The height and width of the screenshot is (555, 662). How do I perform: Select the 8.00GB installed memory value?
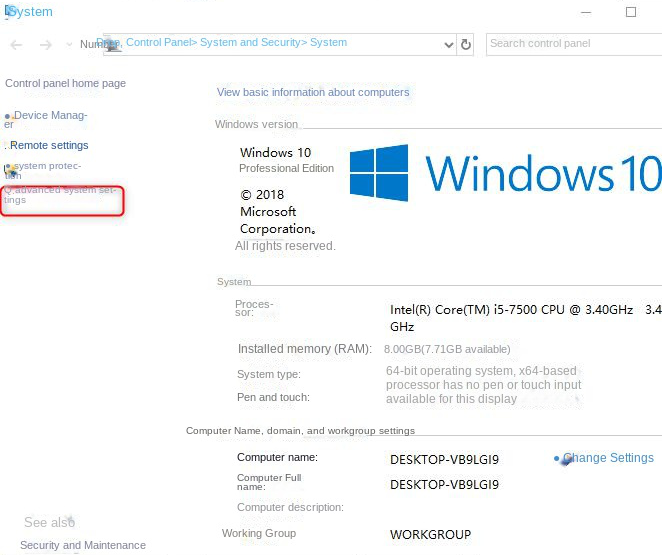pyautogui.click(x=447, y=349)
